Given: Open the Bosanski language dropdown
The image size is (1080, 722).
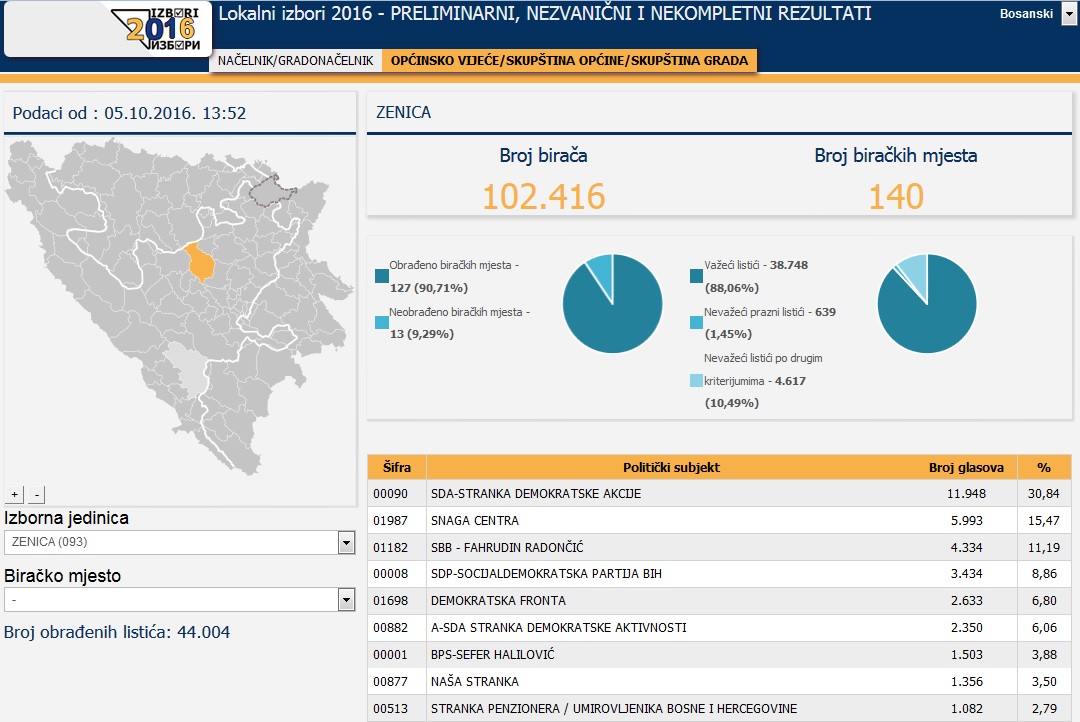Looking at the screenshot, I should [1069, 15].
